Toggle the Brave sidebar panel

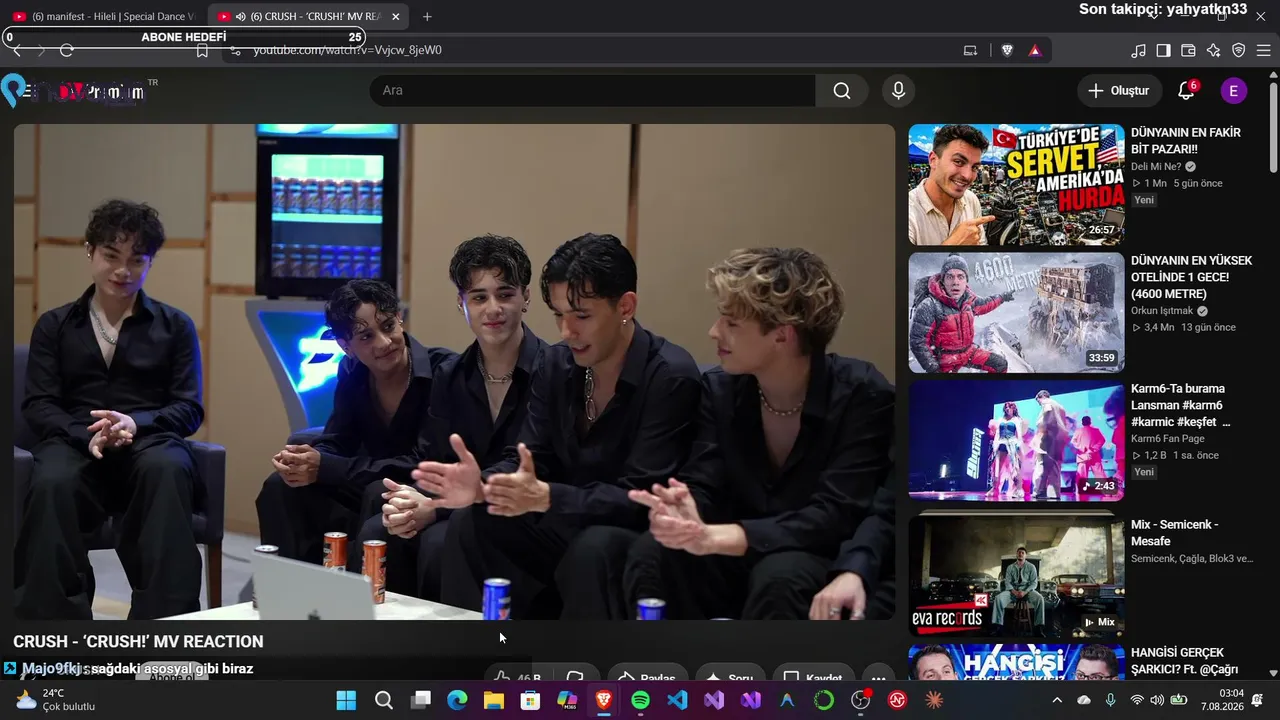[1163, 50]
